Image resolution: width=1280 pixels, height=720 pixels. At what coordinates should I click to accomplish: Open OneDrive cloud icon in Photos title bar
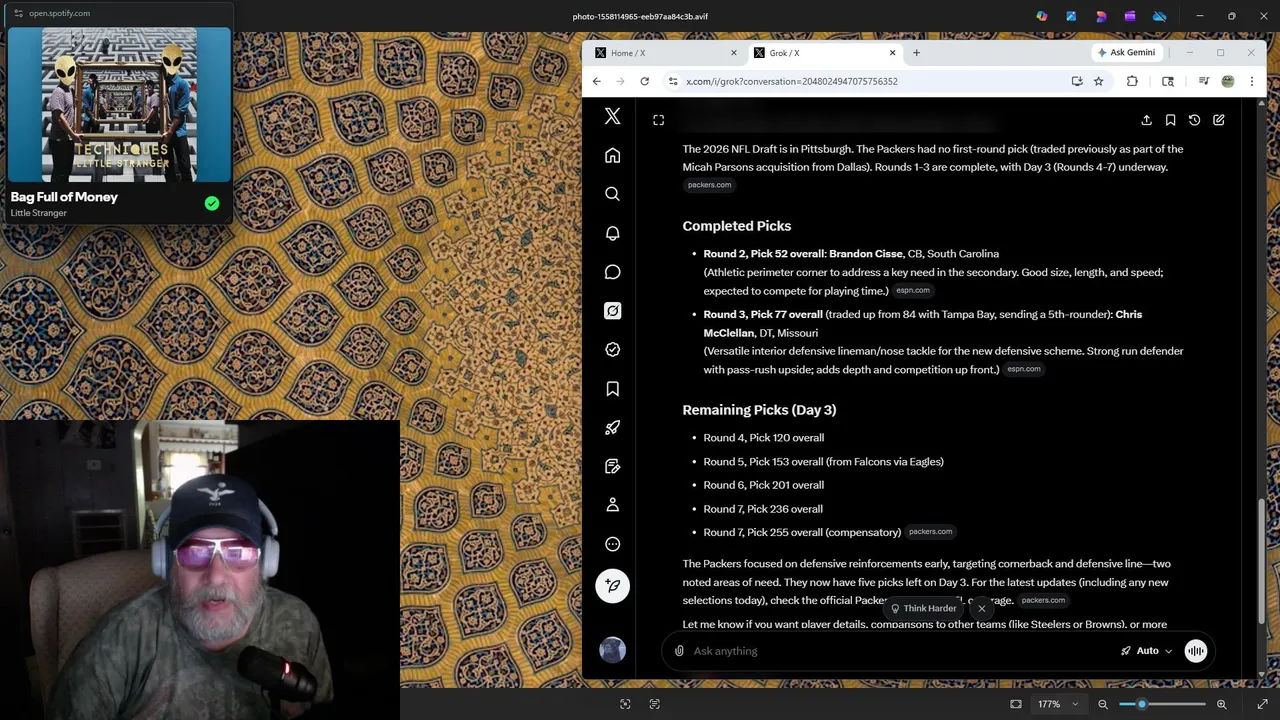click(x=1159, y=16)
